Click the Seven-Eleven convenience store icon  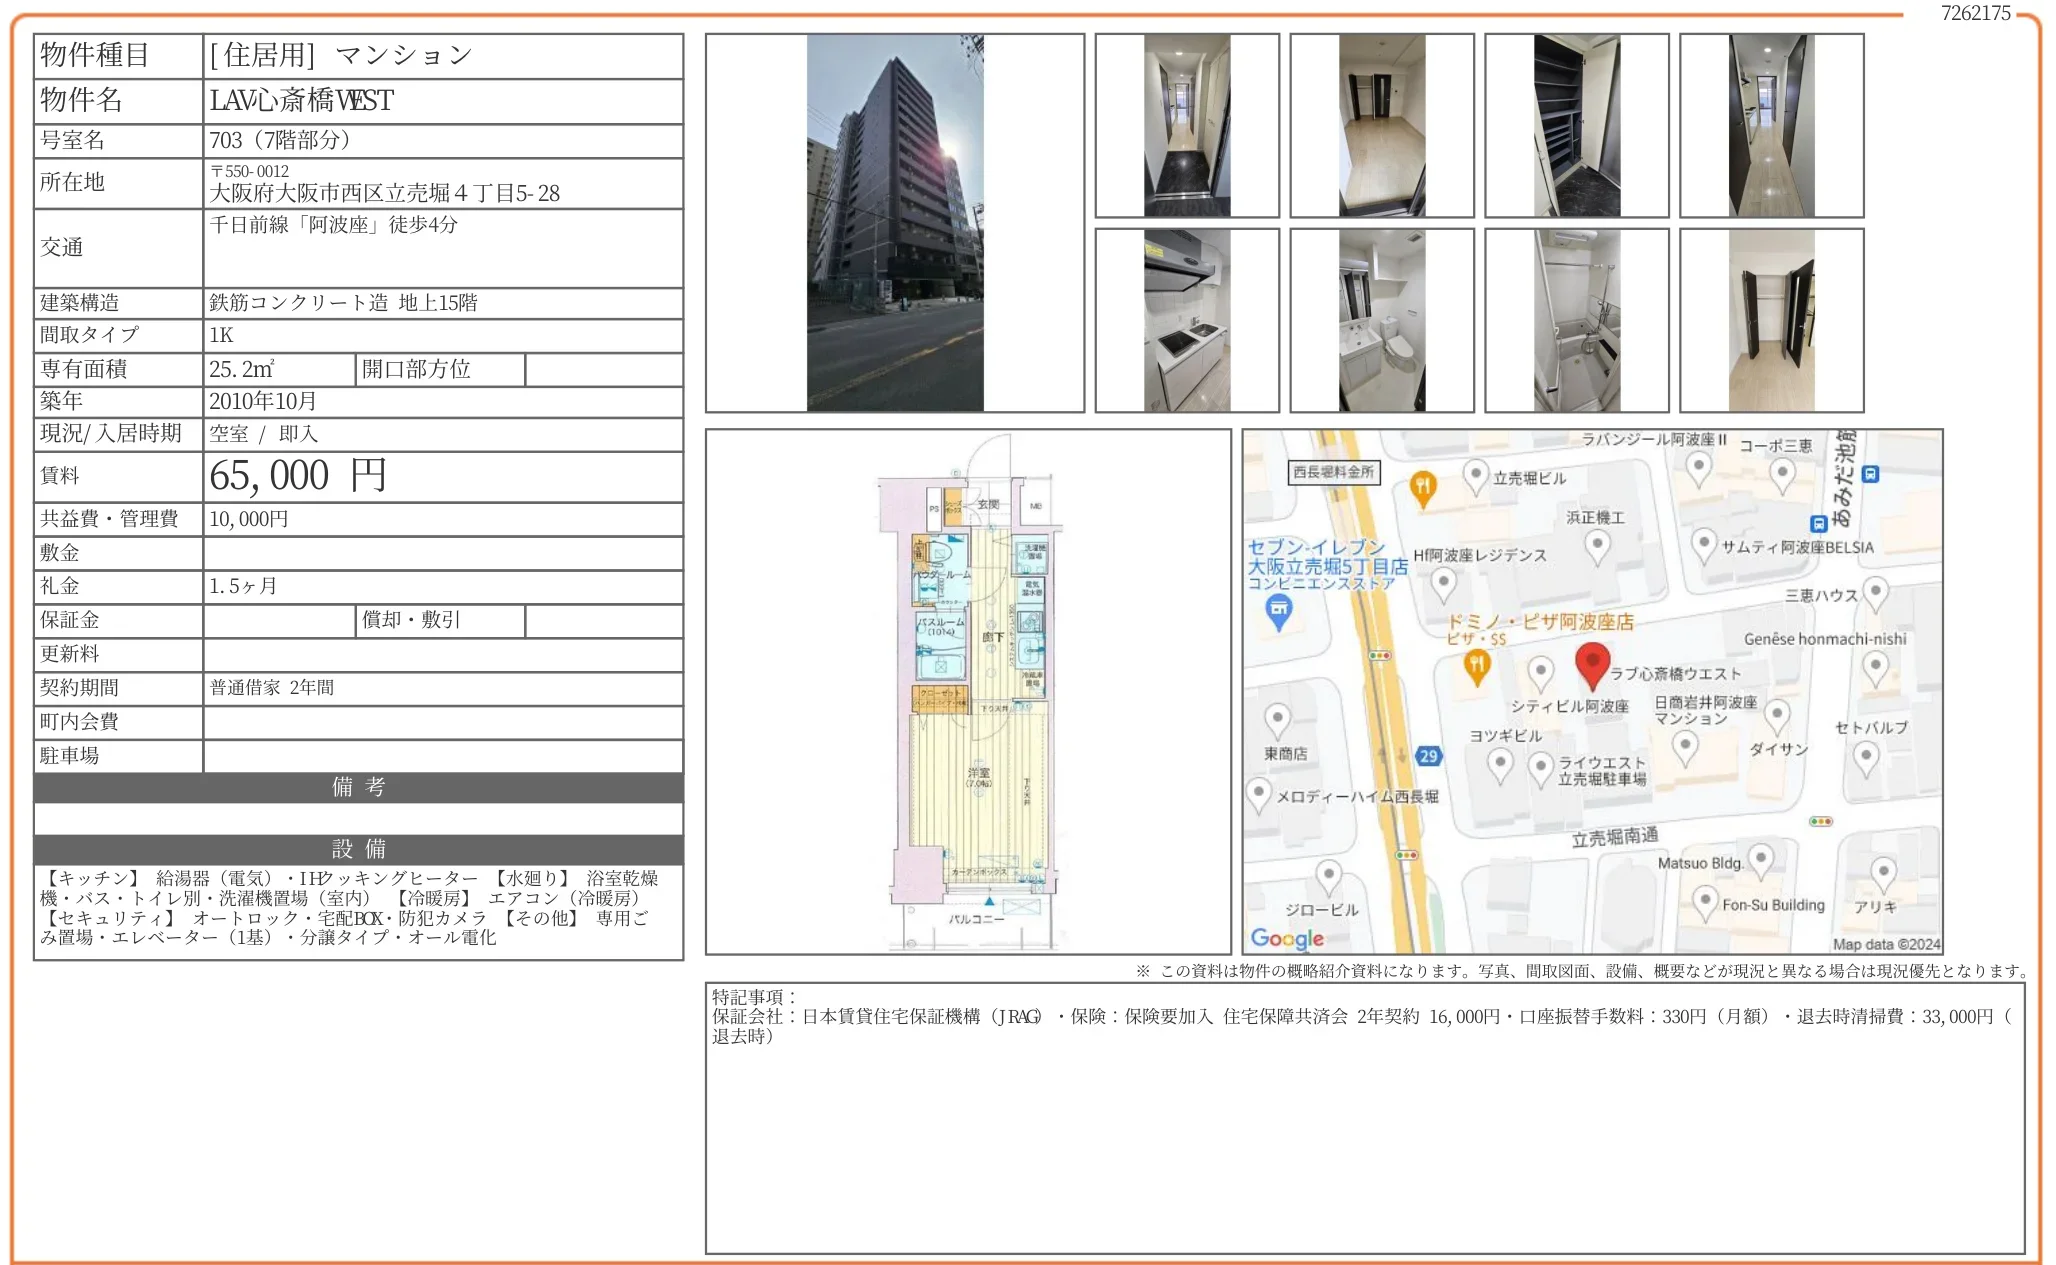click(1280, 610)
